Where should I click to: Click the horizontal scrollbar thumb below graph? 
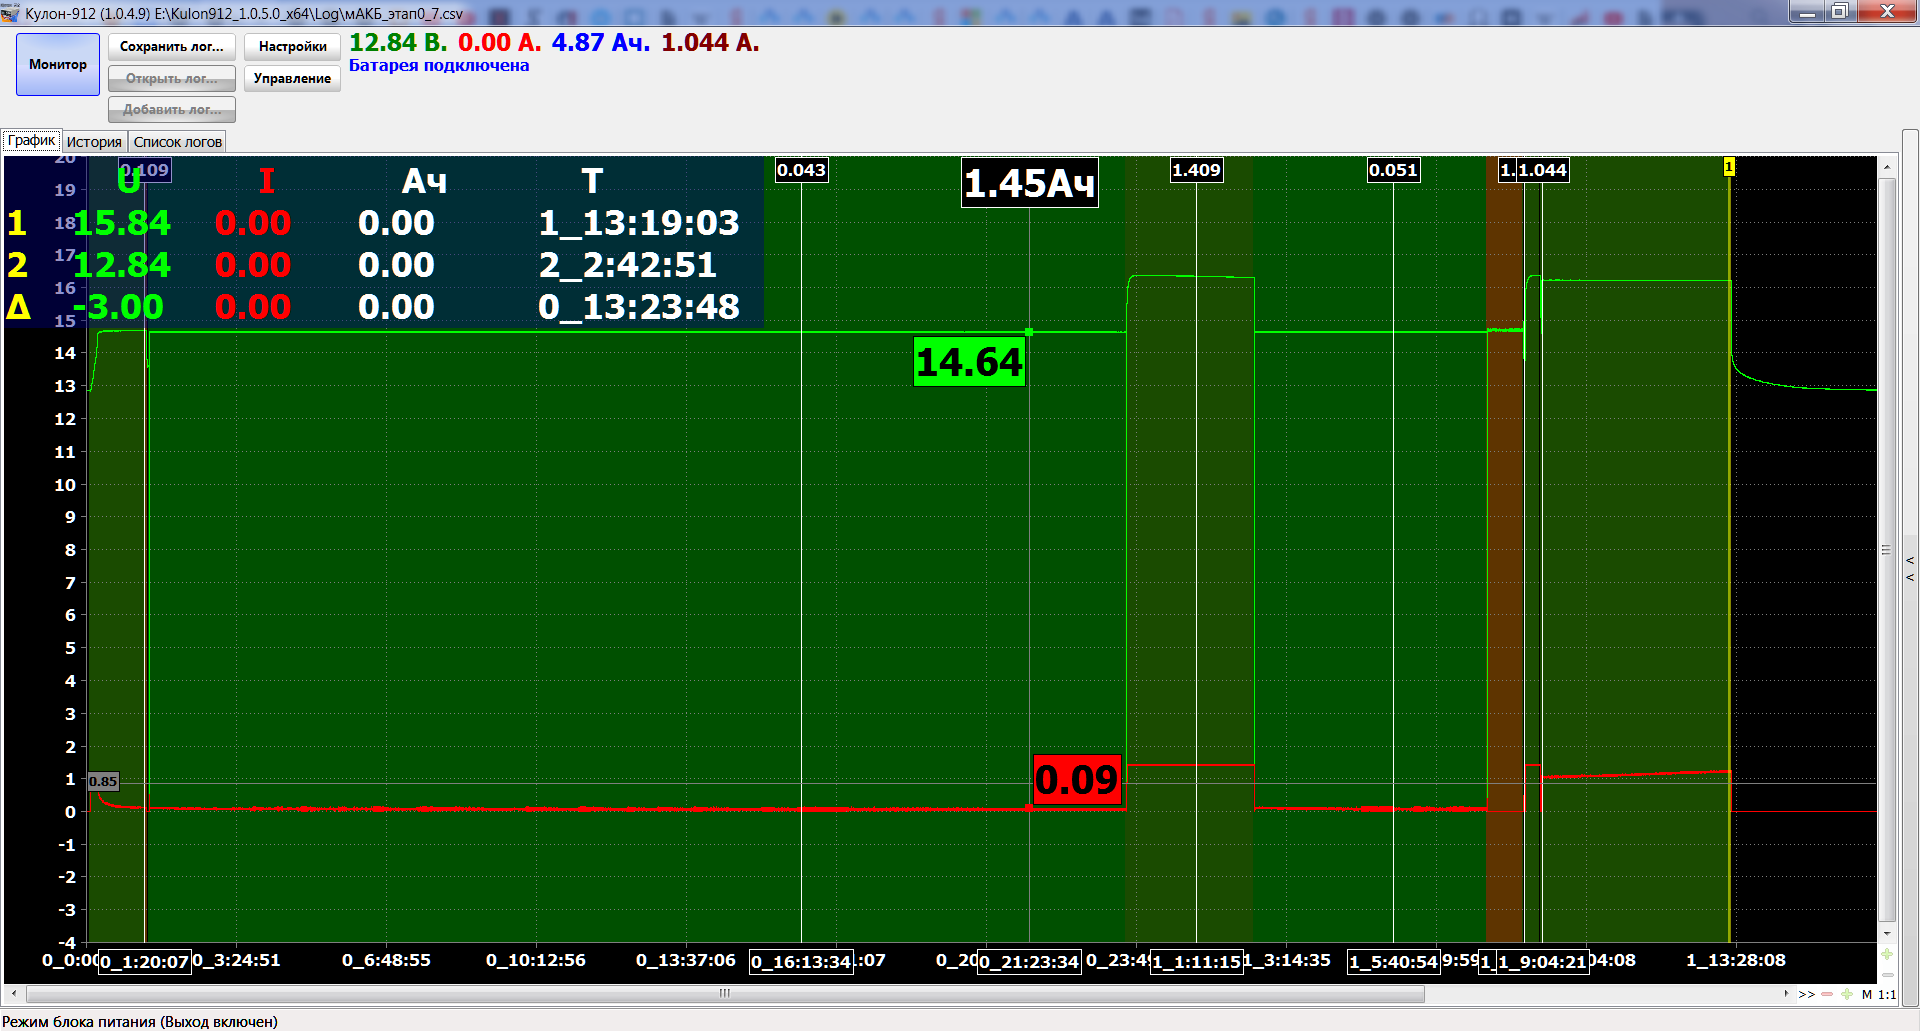coord(725,994)
